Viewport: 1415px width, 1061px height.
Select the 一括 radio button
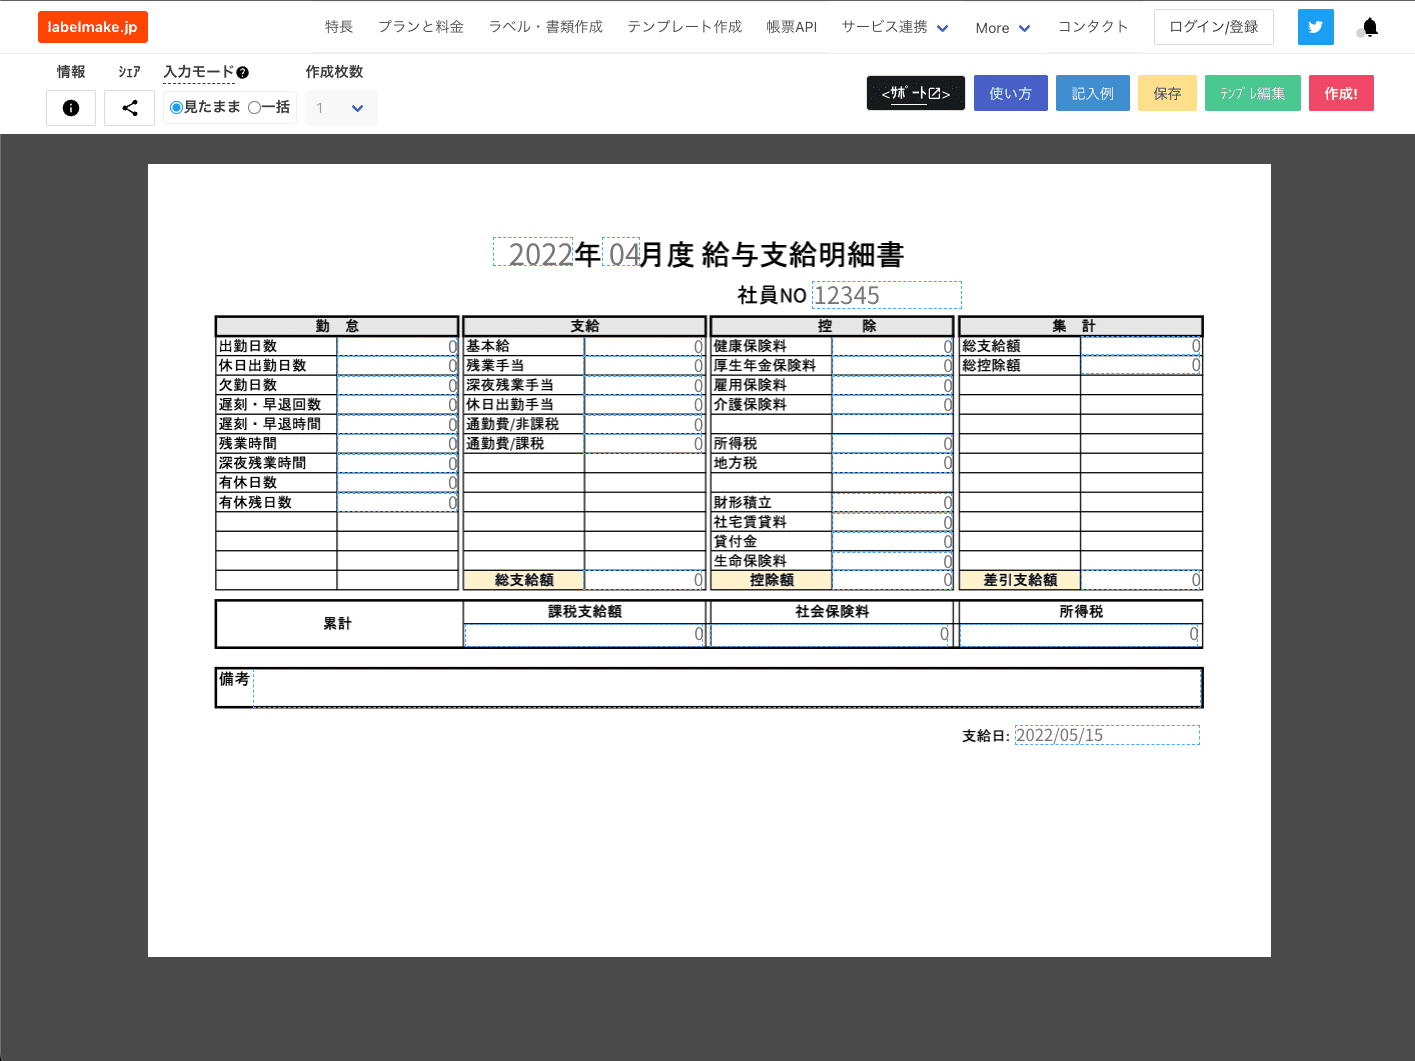[x=254, y=108]
